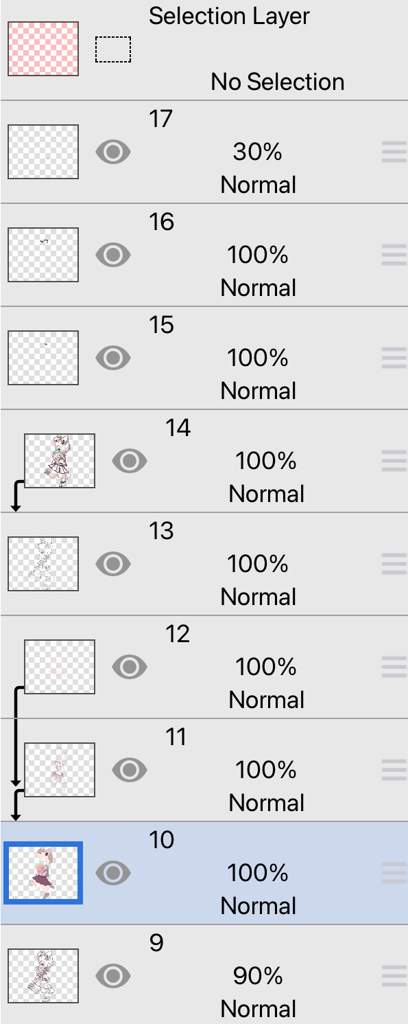Click the reorder handle of layer 9
Viewport: 408px width, 1024px height.
[x=394, y=976]
